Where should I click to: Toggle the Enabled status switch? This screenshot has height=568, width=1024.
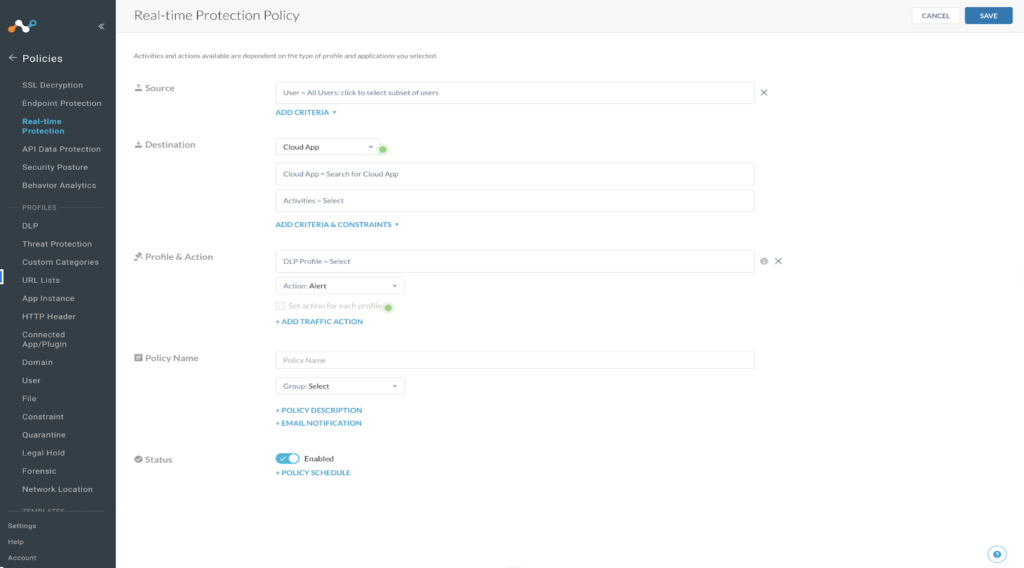[287, 458]
